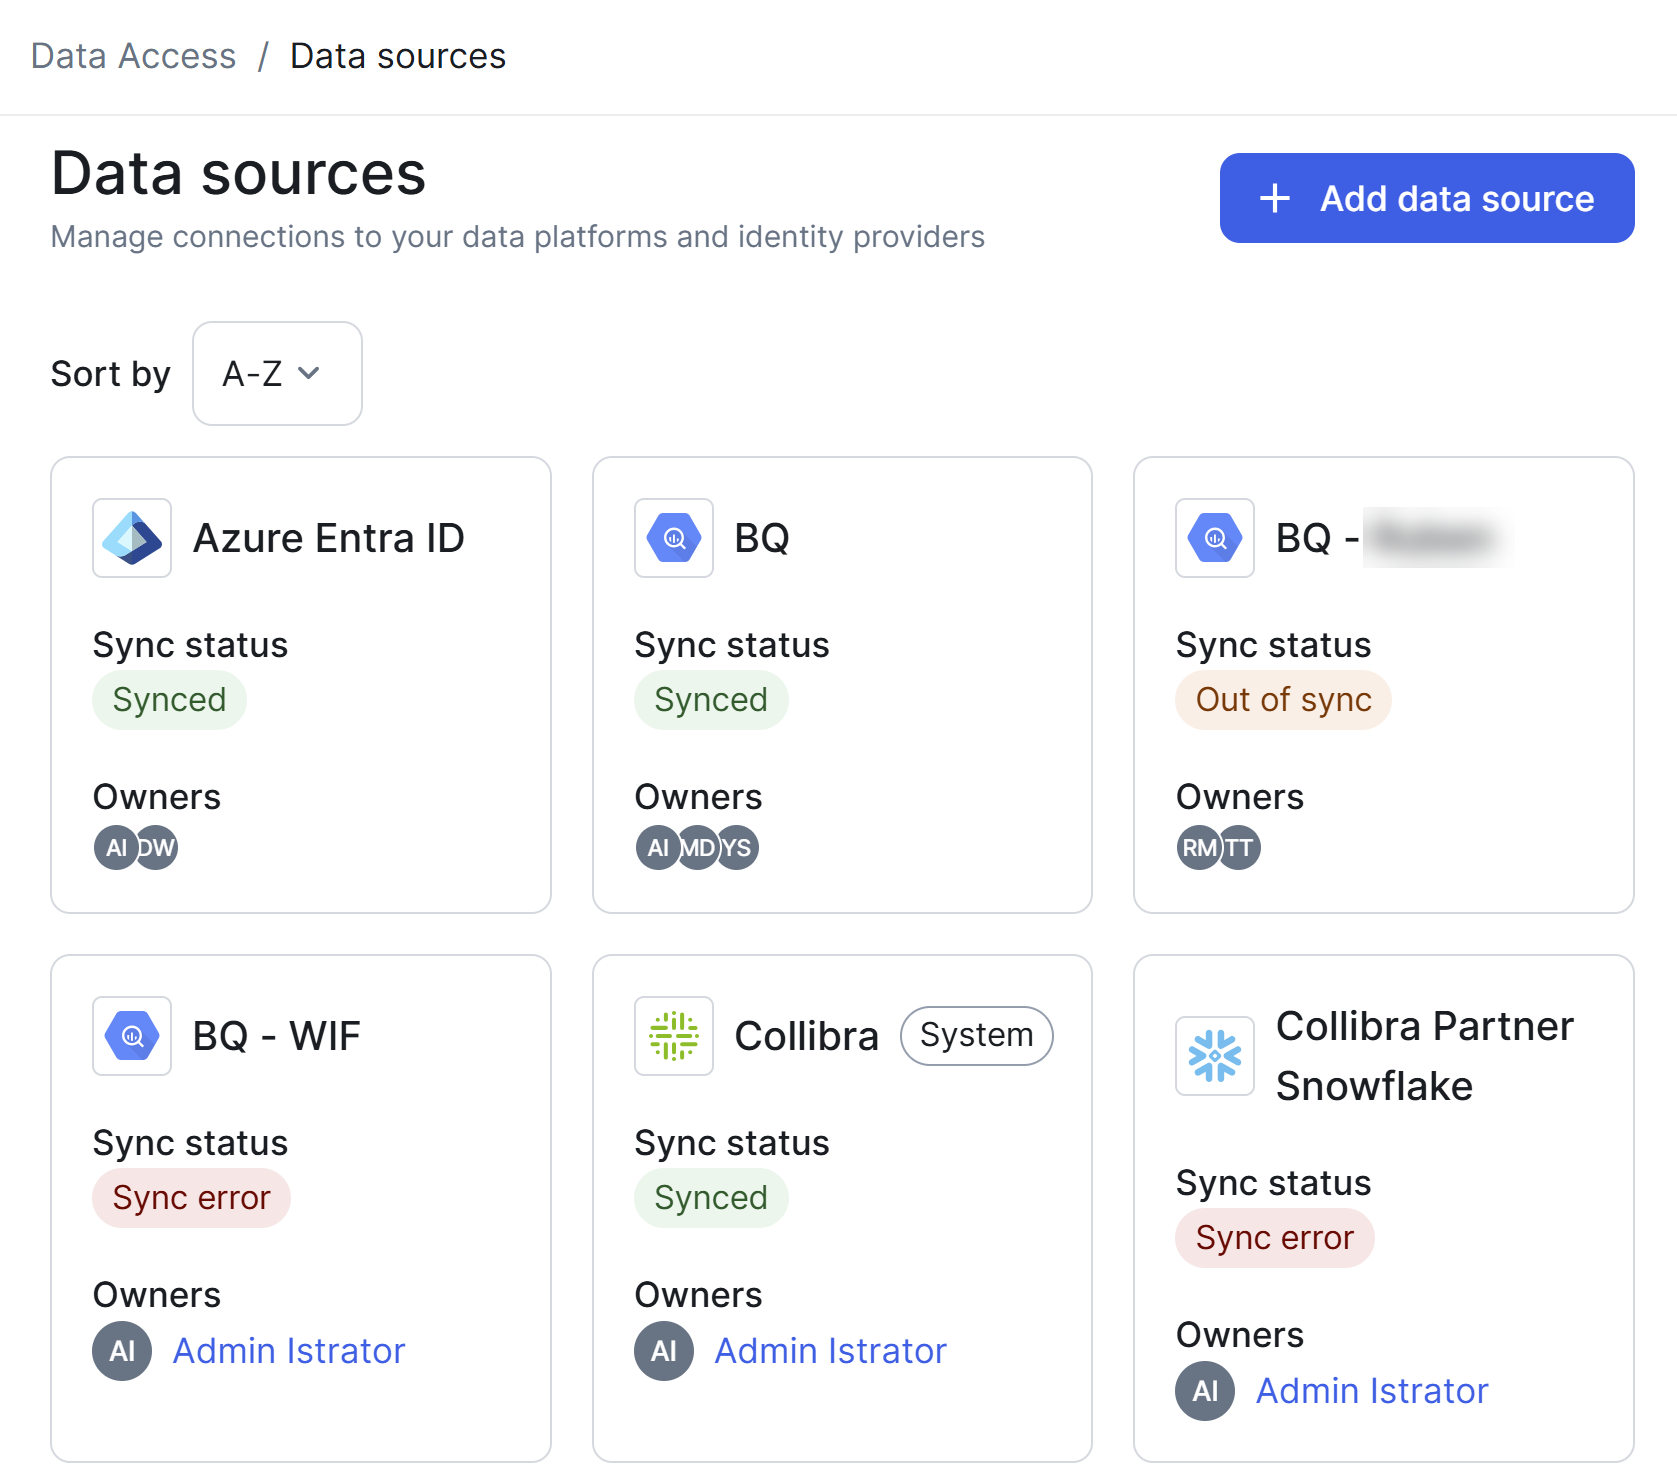Open the Sort by A-Z dropdown
The width and height of the screenshot is (1677, 1475).
pos(277,373)
